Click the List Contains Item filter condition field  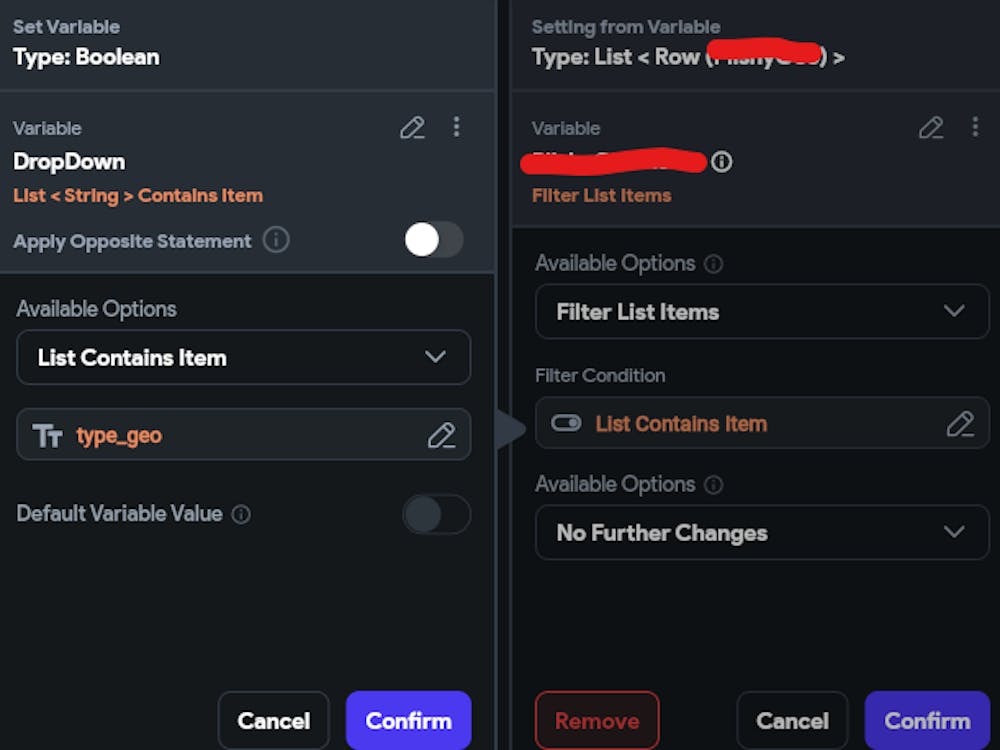pos(740,424)
